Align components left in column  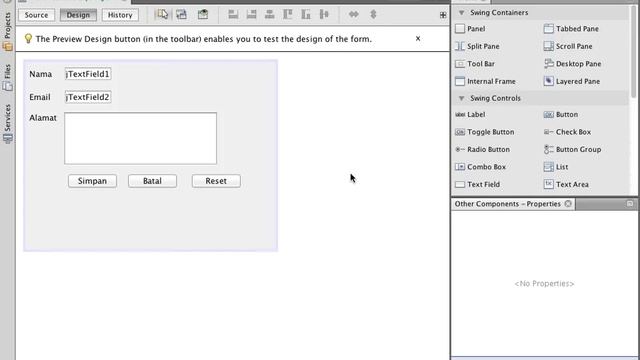[x=233, y=15]
